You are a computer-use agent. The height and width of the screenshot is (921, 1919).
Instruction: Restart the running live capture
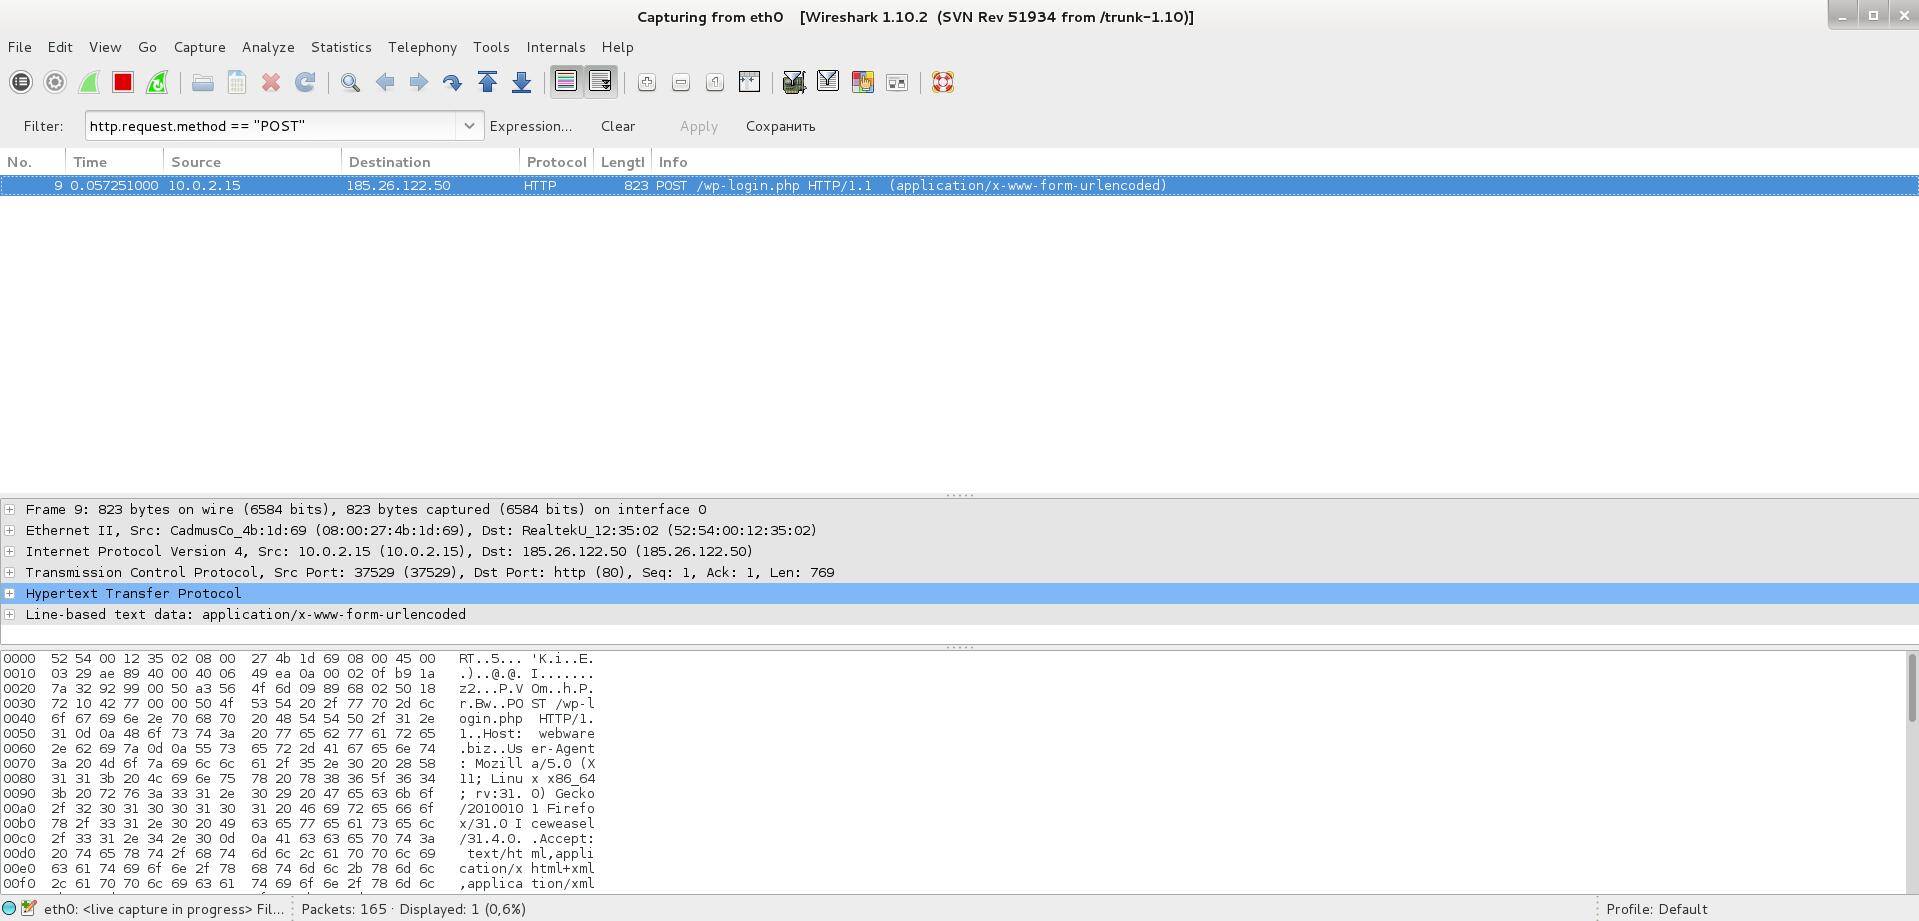tap(157, 83)
